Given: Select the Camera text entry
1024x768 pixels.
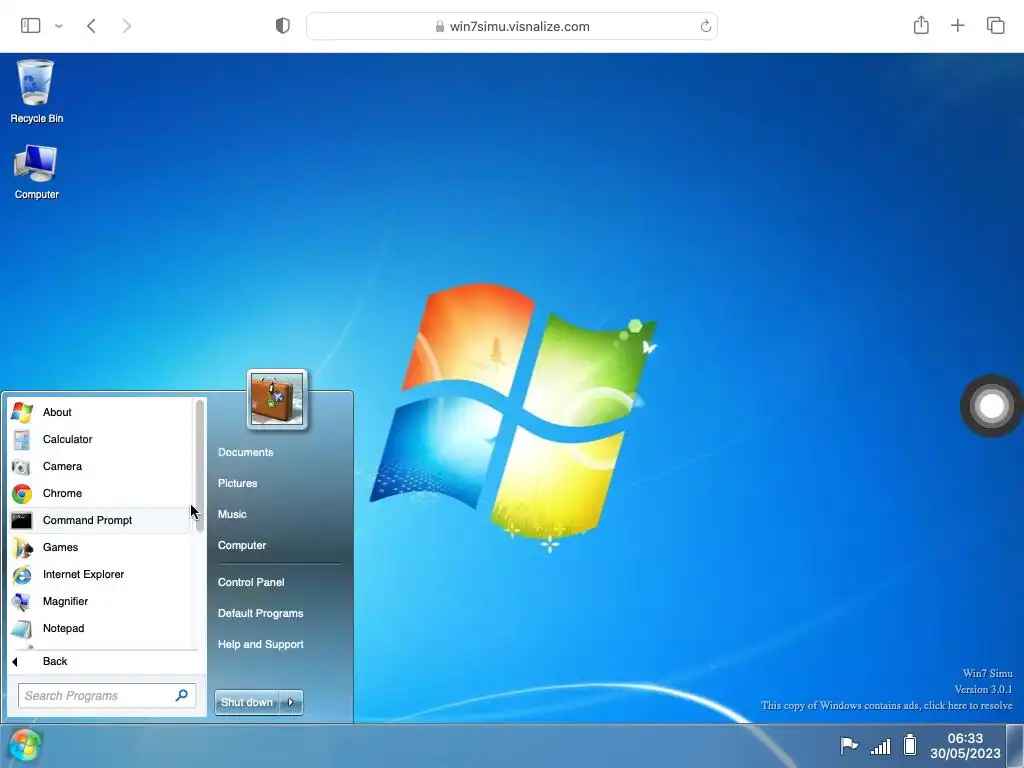Looking at the screenshot, I should (62, 466).
